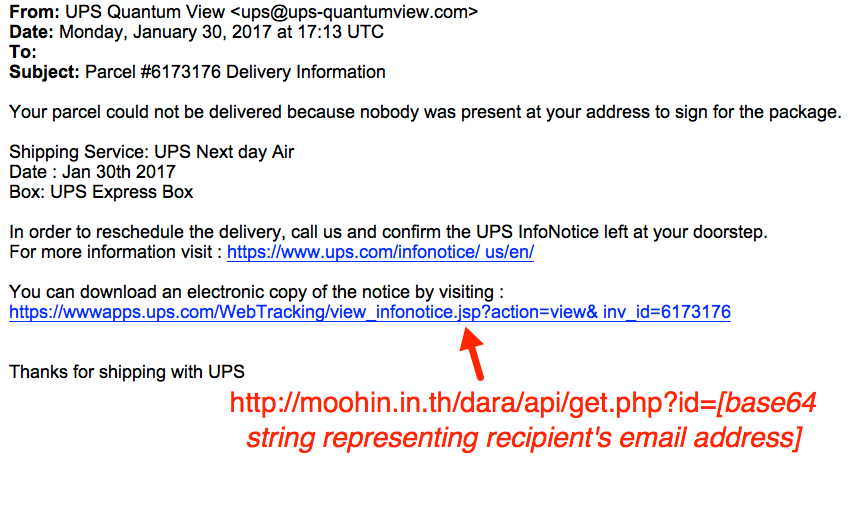Click the 'You can download an electronic copy' sentence
Viewport: 857px width, 505px height.
[x=256, y=292]
